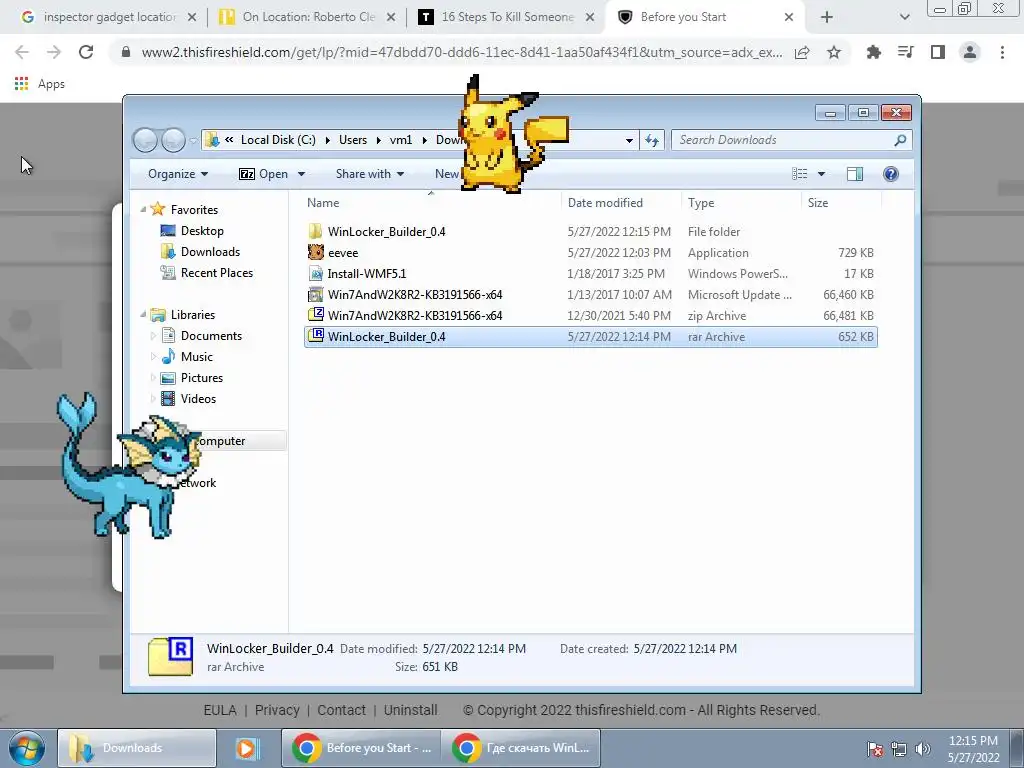The height and width of the screenshot is (768, 1024).
Task: Open a new Chrome tab with plus button
Action: [827, 17]
